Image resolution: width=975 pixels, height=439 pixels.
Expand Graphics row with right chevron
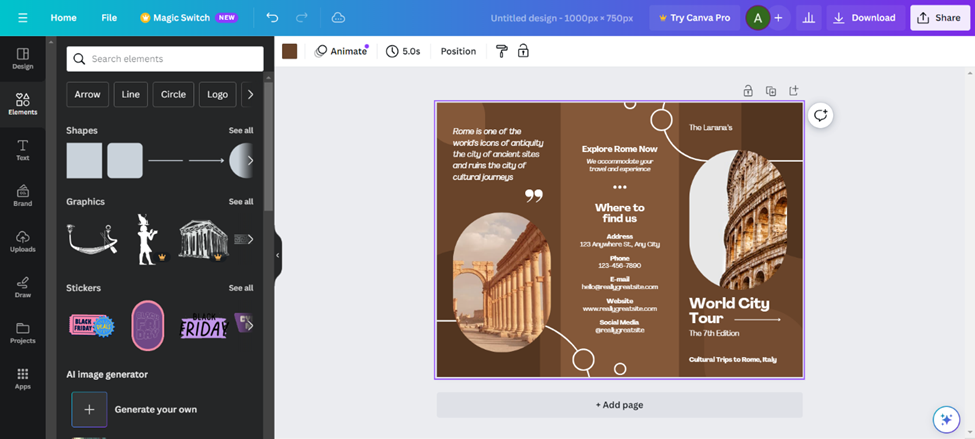pos(250,239)
